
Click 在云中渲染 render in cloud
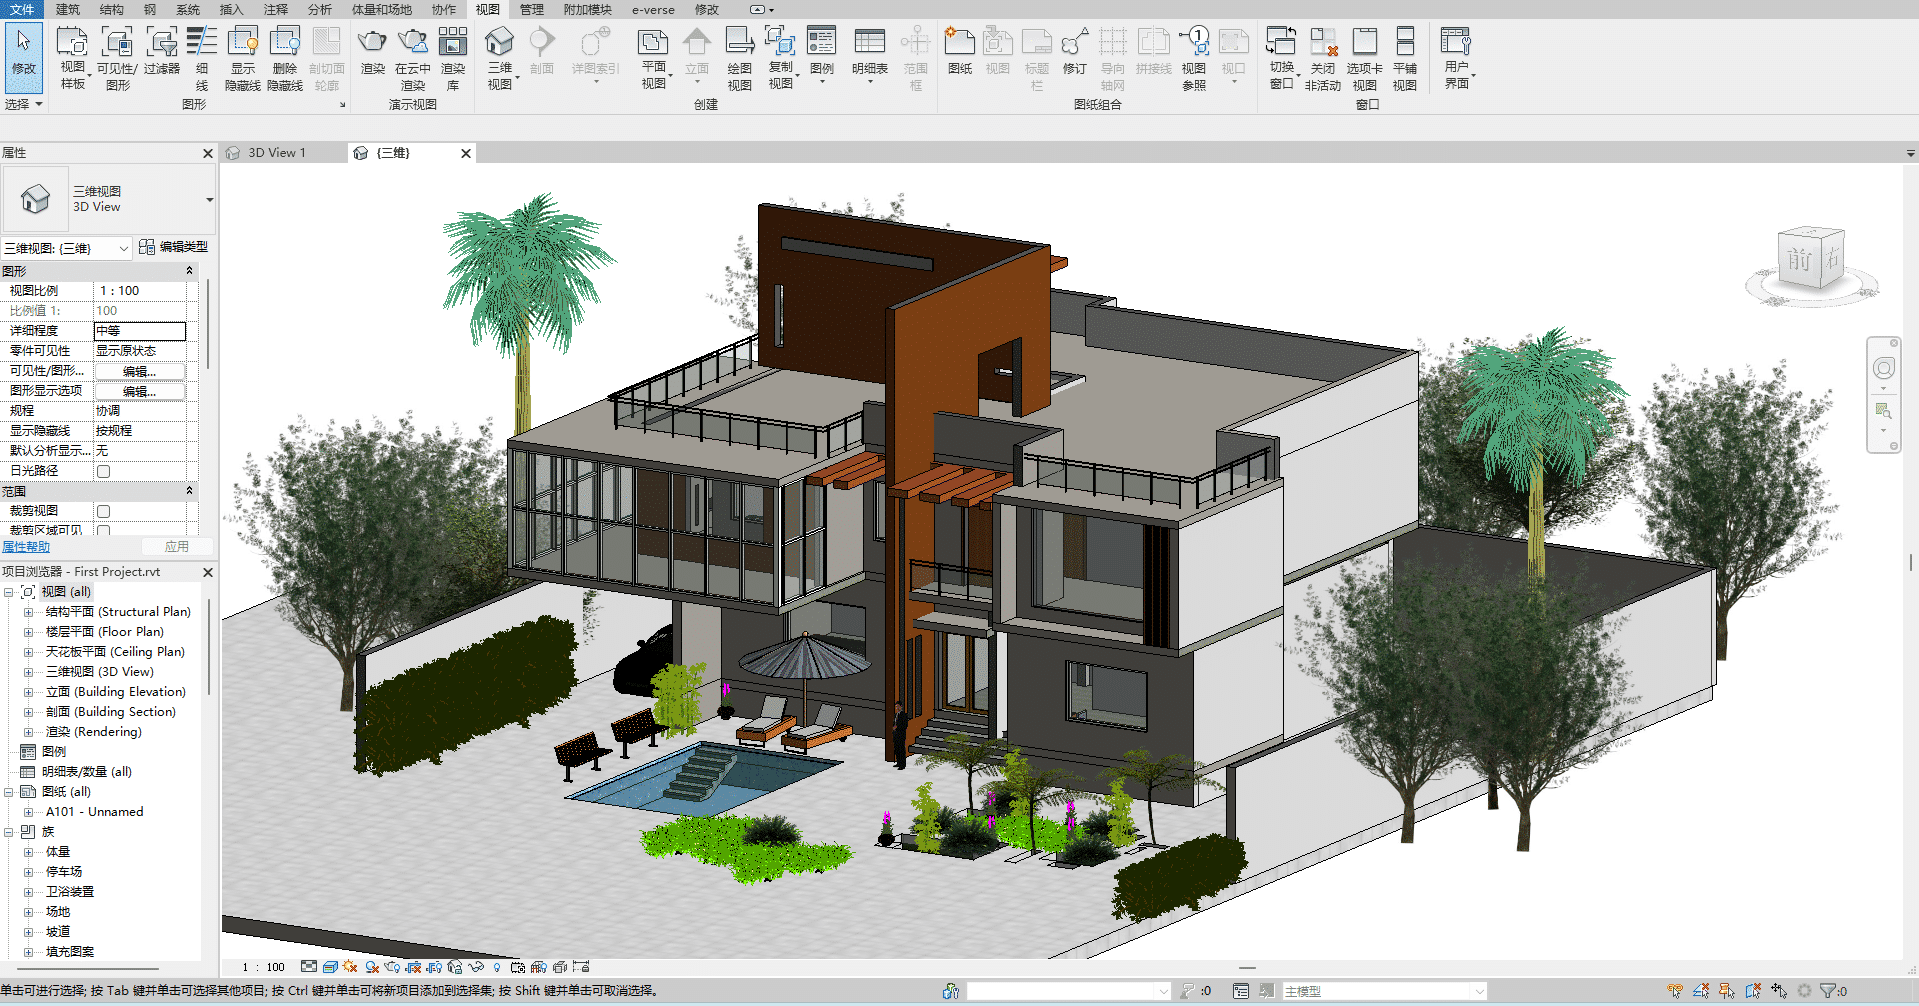(413, 58)
